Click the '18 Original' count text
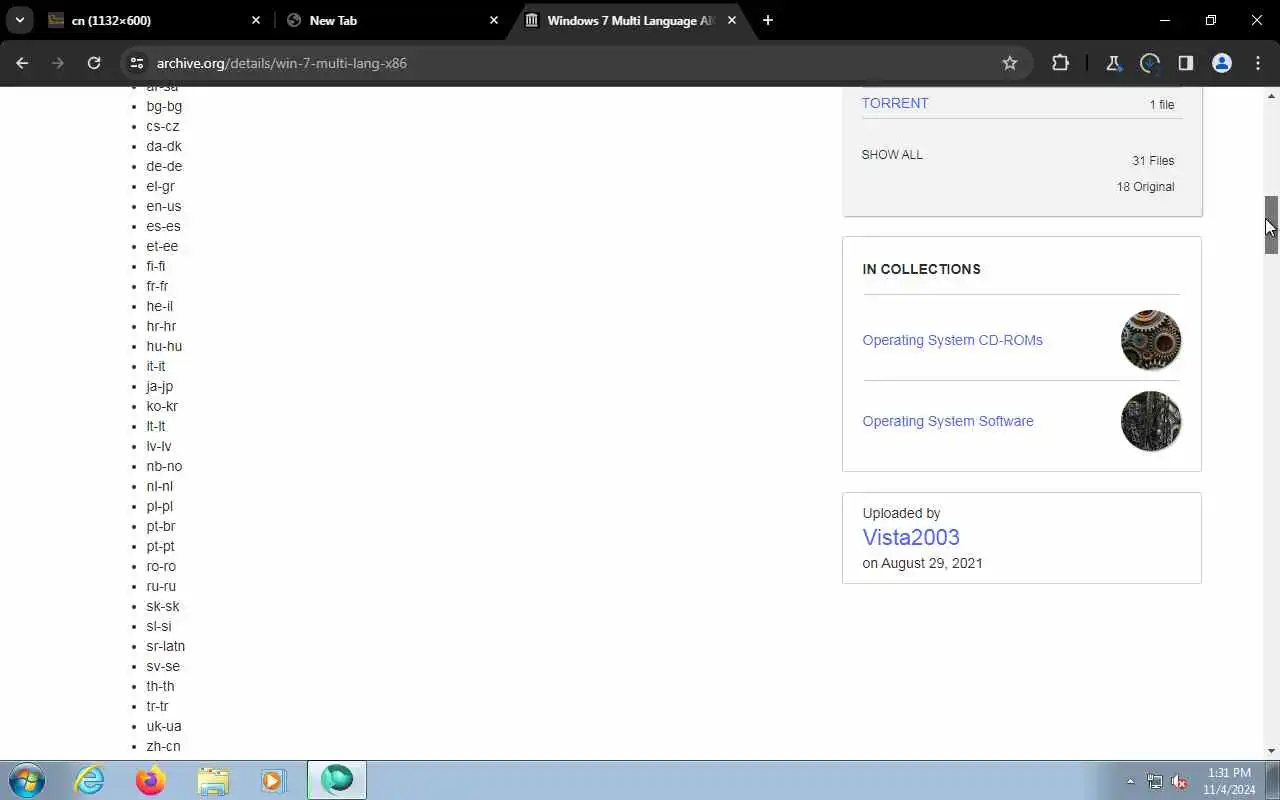Image resolution: width=1280 pixels, height=800 pixels. [x=1145, y=187]
